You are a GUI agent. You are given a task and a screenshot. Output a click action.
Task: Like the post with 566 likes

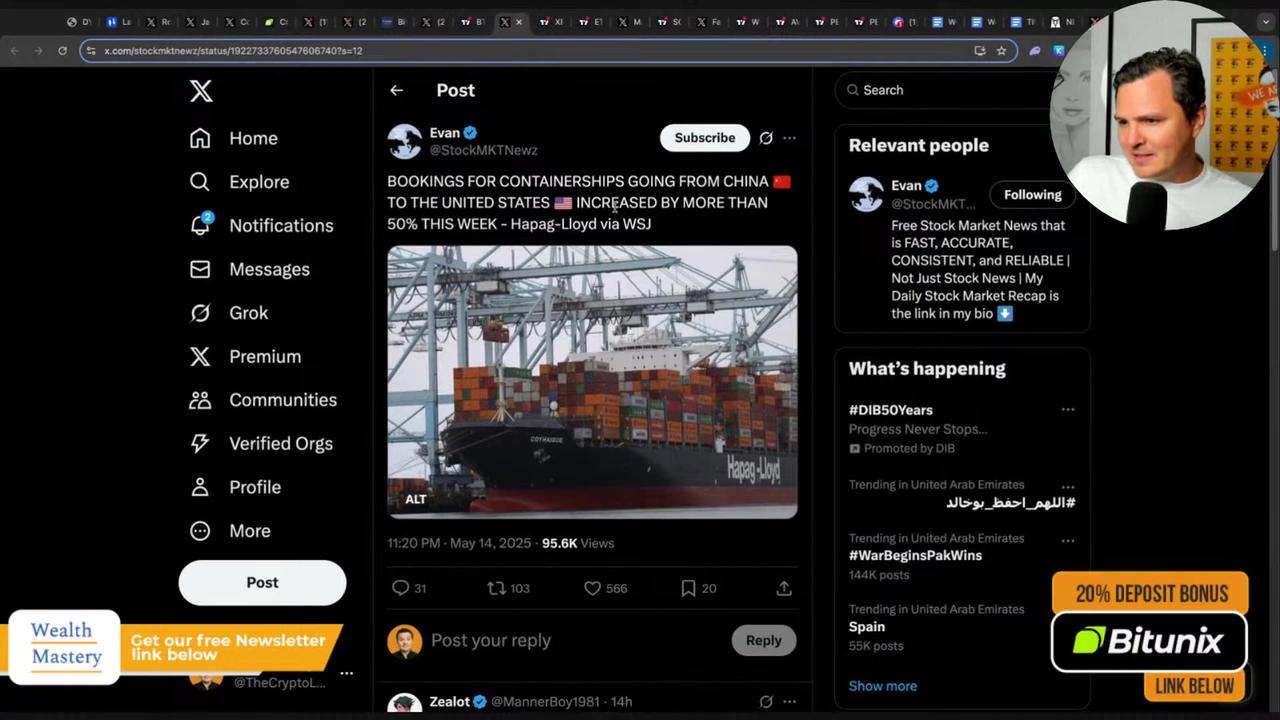(x=592, y=588)
